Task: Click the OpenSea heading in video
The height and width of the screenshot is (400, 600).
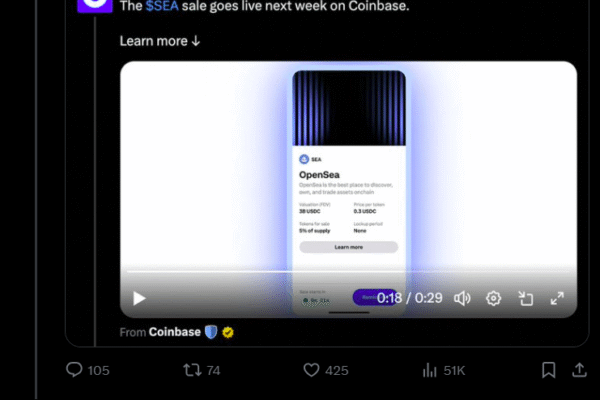Action: coord(319,175)
